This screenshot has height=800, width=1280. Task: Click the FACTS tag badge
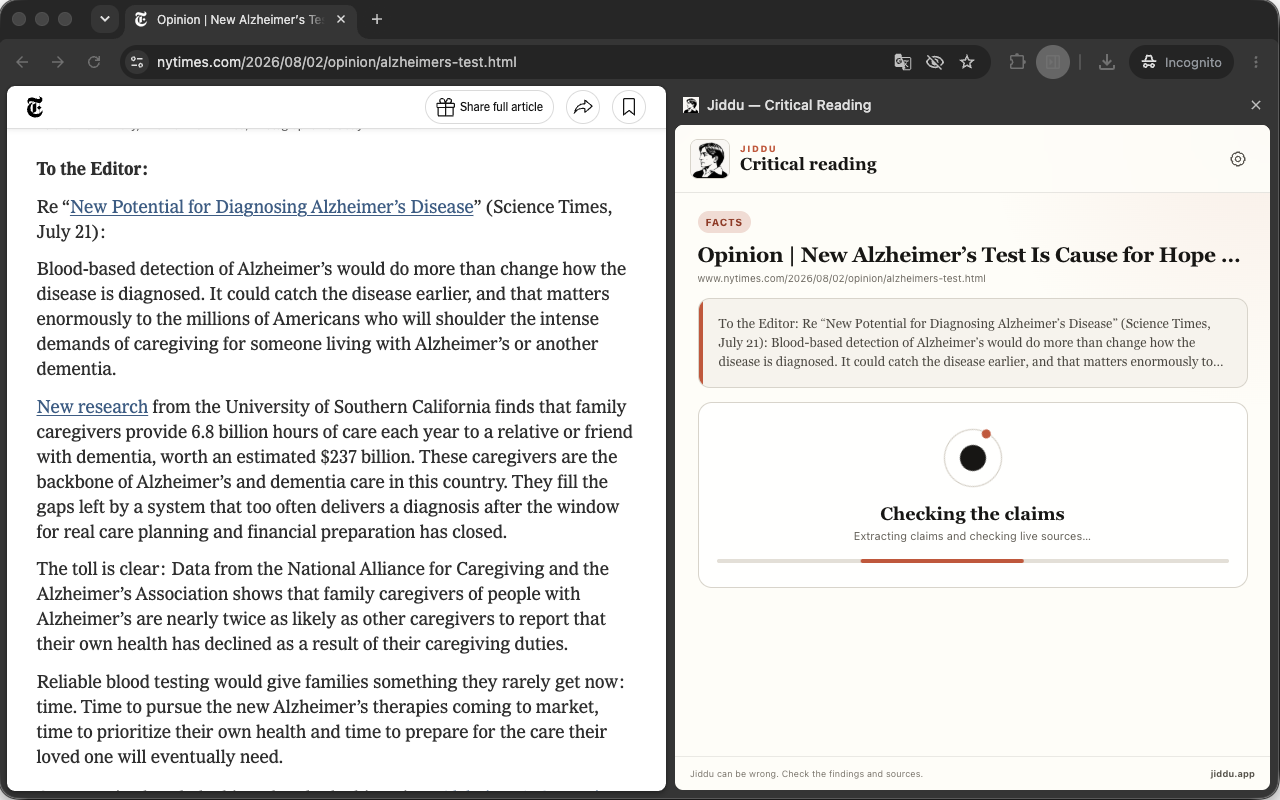pos(724,223)
